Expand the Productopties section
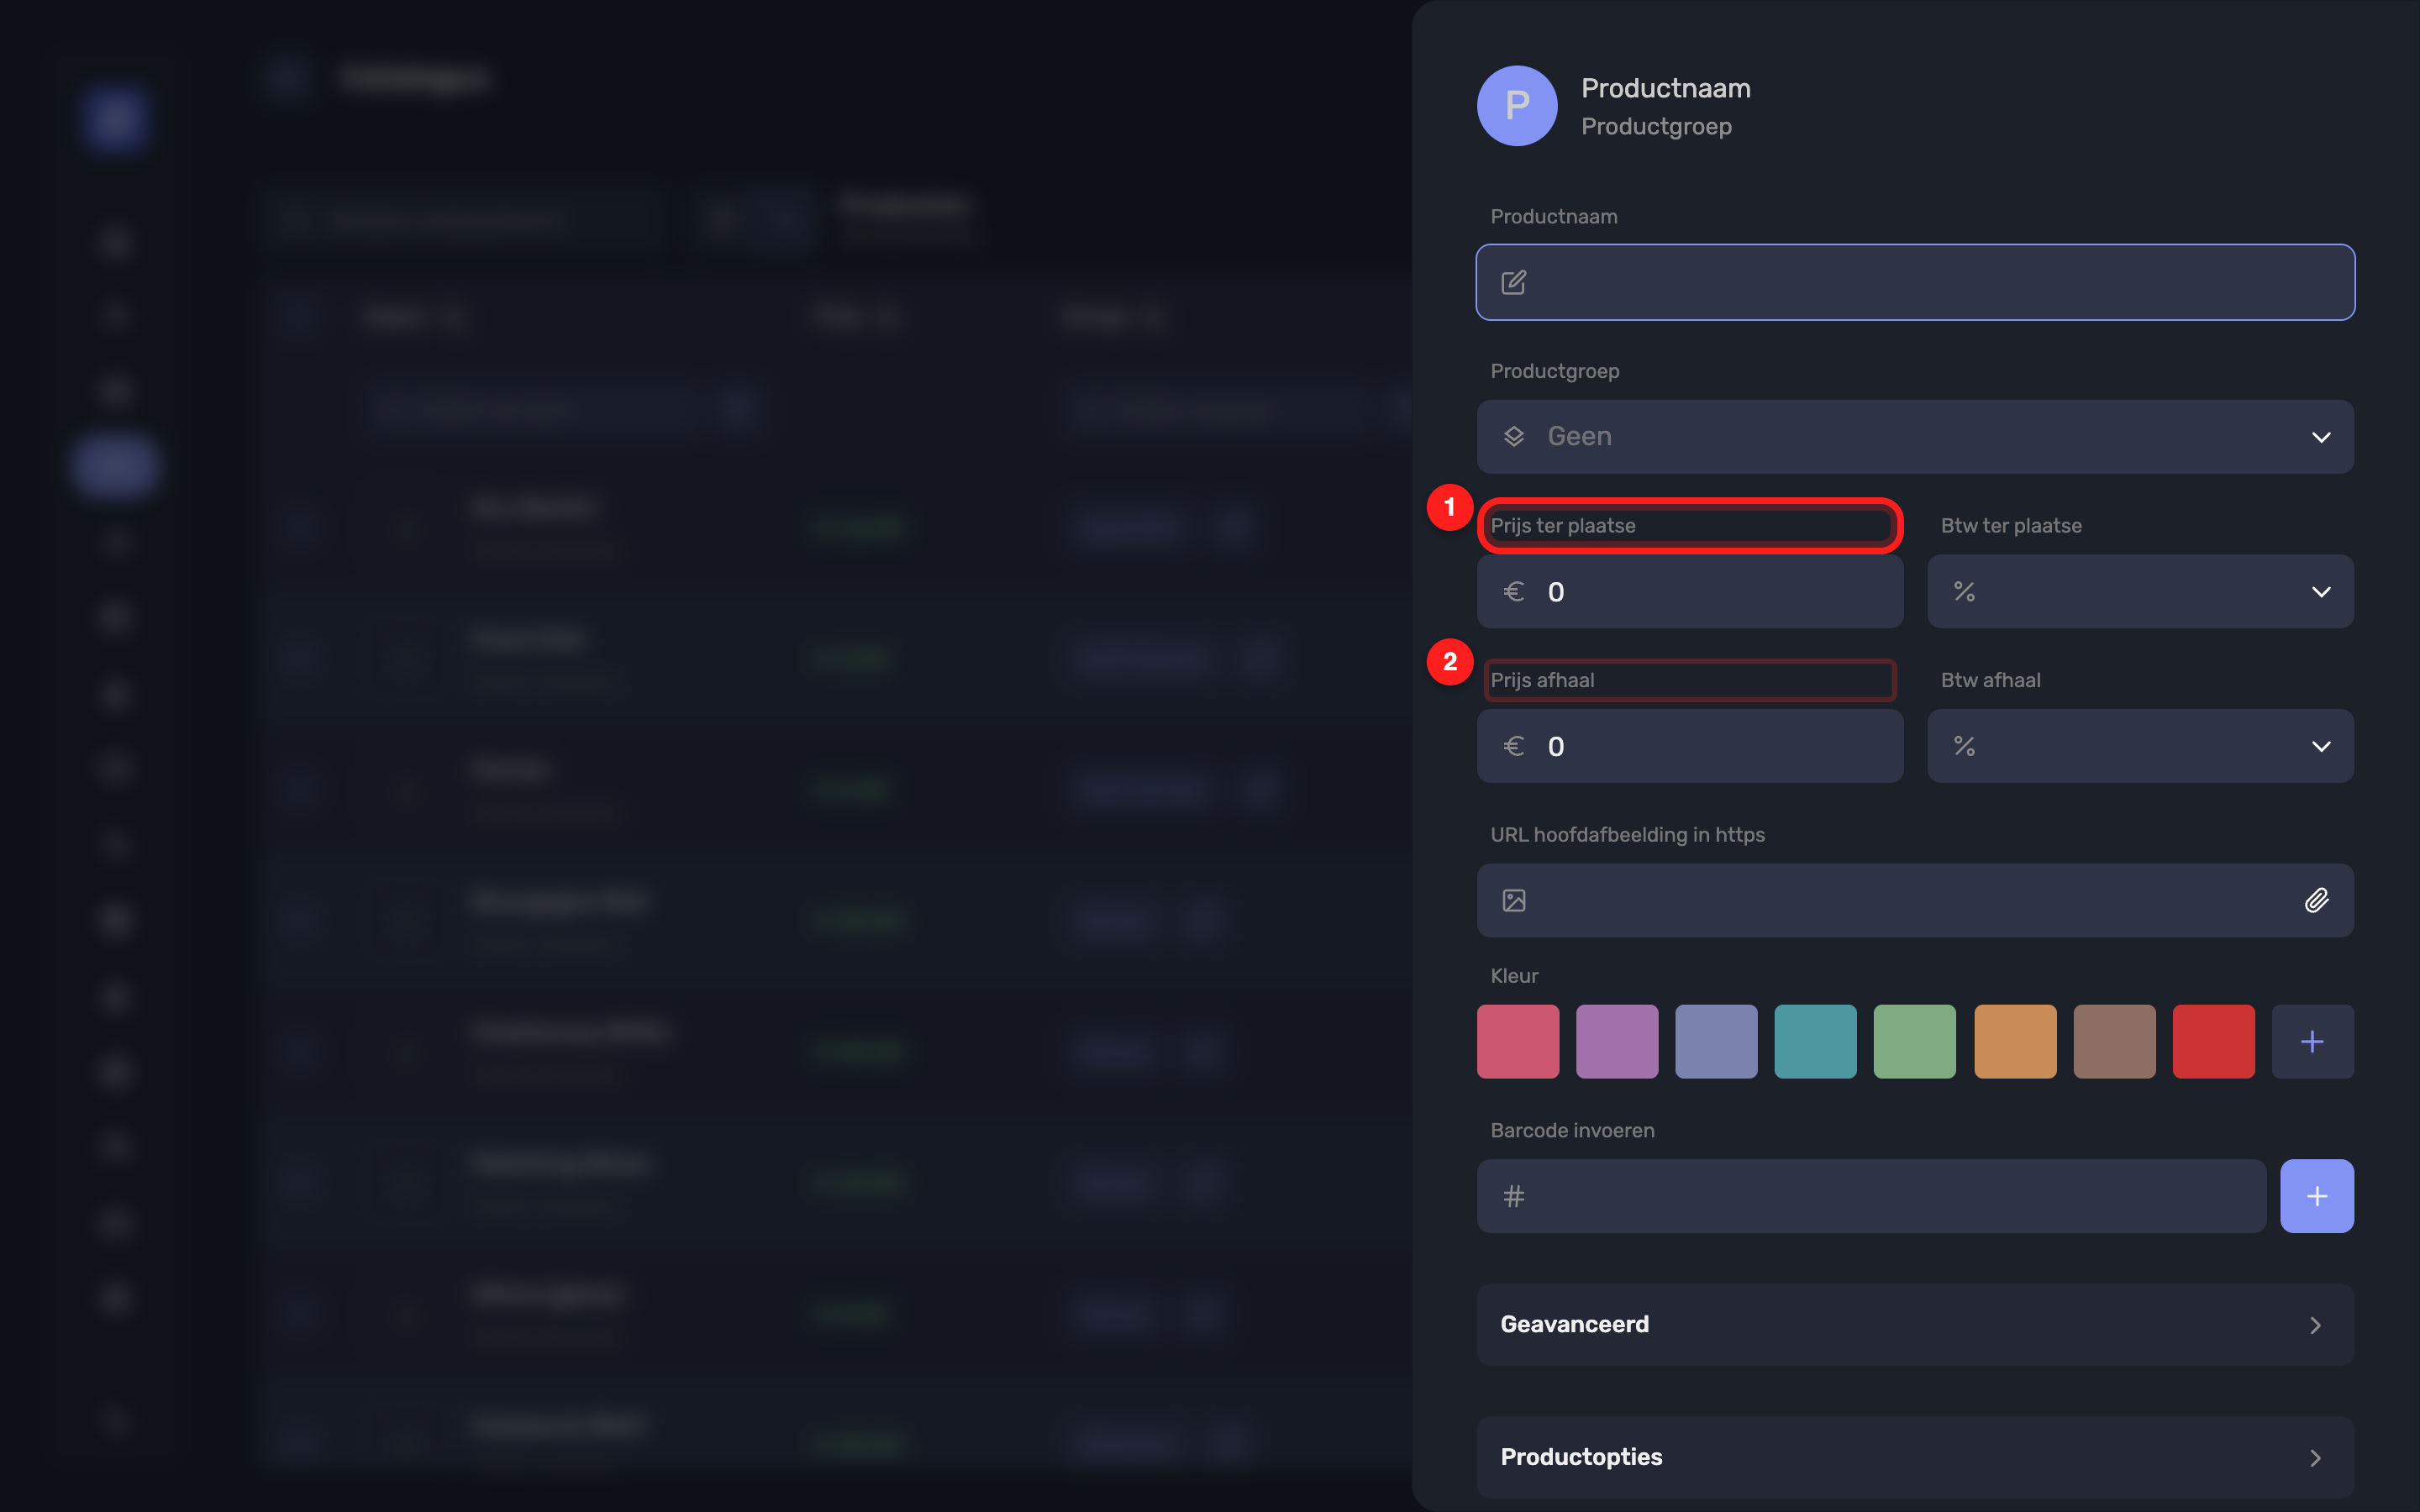 pos(1915,1457)
